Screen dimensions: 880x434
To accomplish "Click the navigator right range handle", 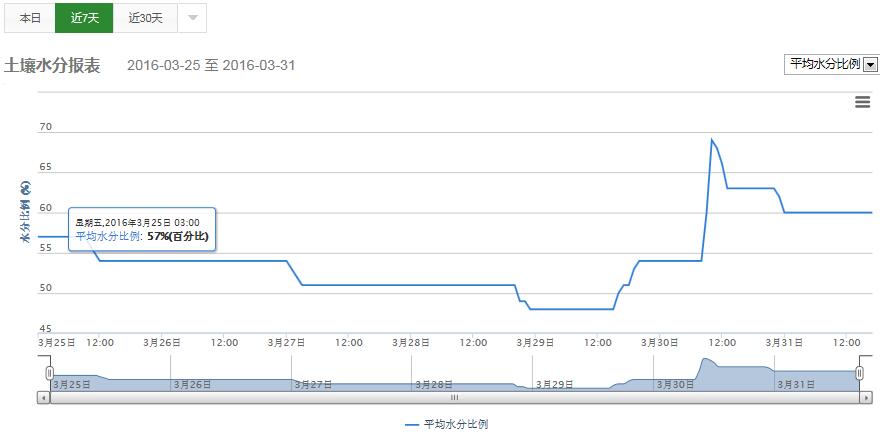I will 860,373.
